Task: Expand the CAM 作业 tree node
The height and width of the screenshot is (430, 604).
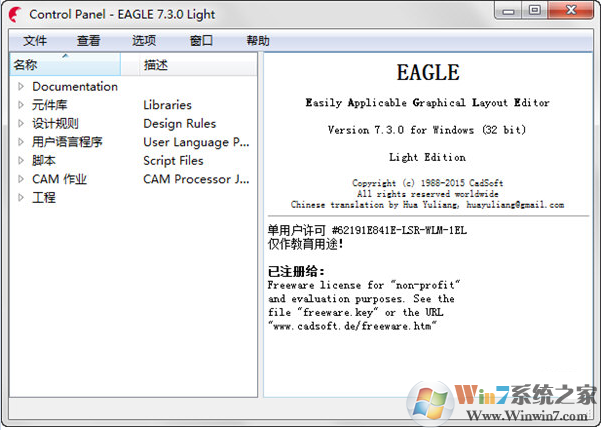Action: pyautogui.click(x=21, y=179)
